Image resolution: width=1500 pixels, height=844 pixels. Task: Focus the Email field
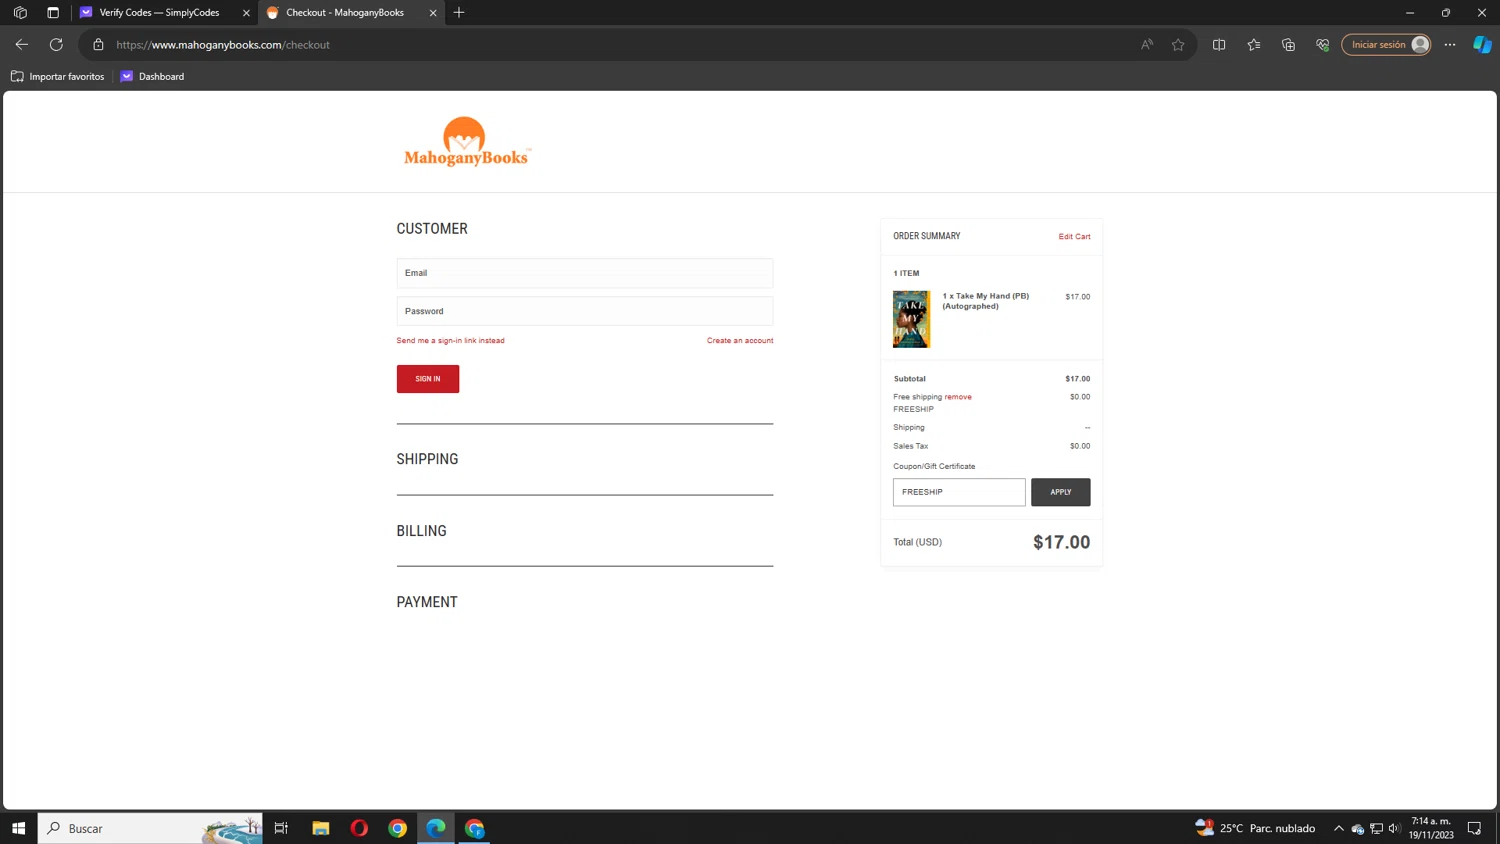point(584,273)
